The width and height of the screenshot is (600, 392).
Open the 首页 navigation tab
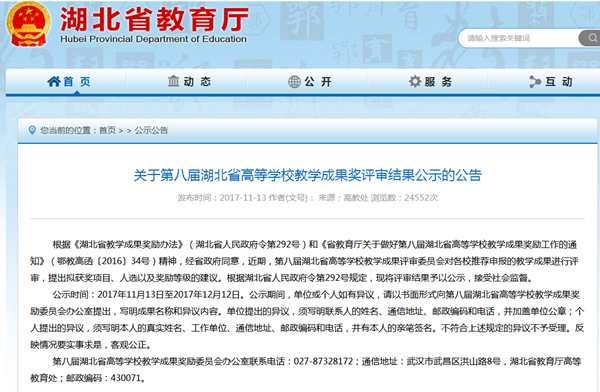[69, 82]
